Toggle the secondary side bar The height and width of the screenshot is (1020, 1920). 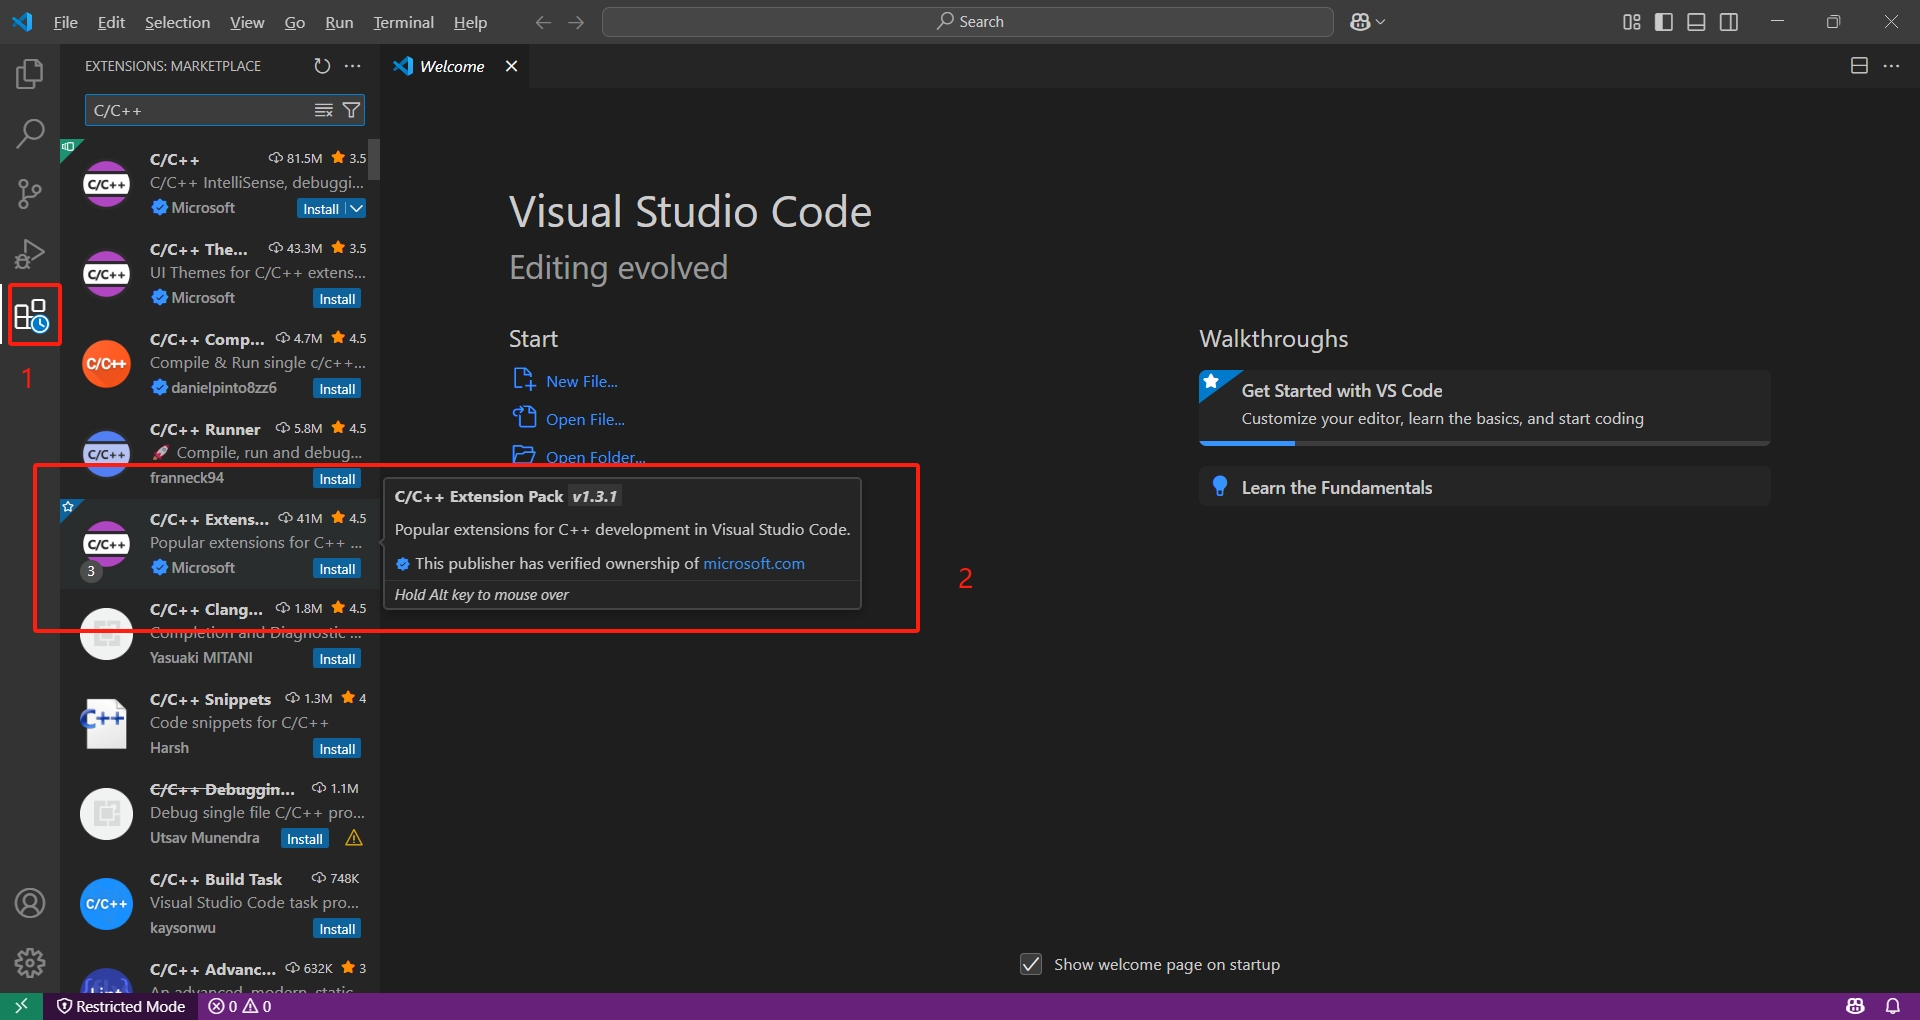coord(1728,22)
